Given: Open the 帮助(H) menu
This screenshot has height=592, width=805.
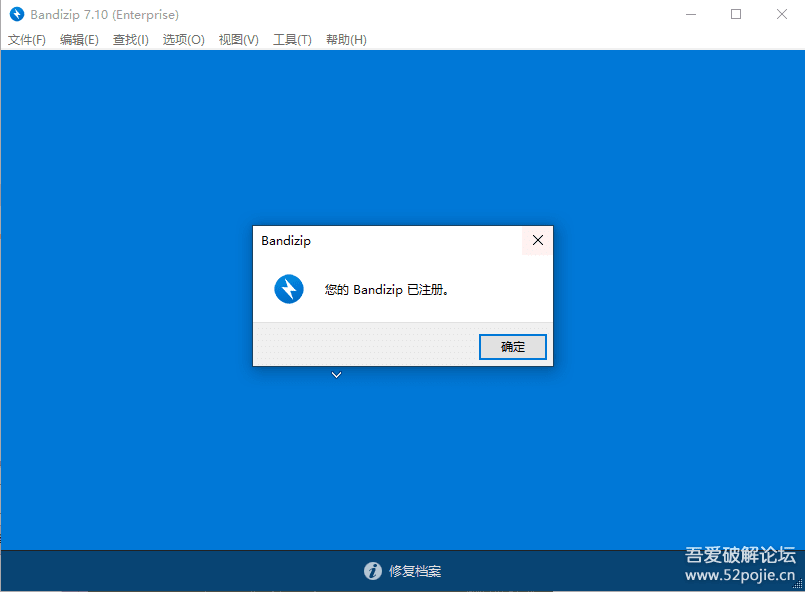Looking at the screenshot, I should (346, 40).
